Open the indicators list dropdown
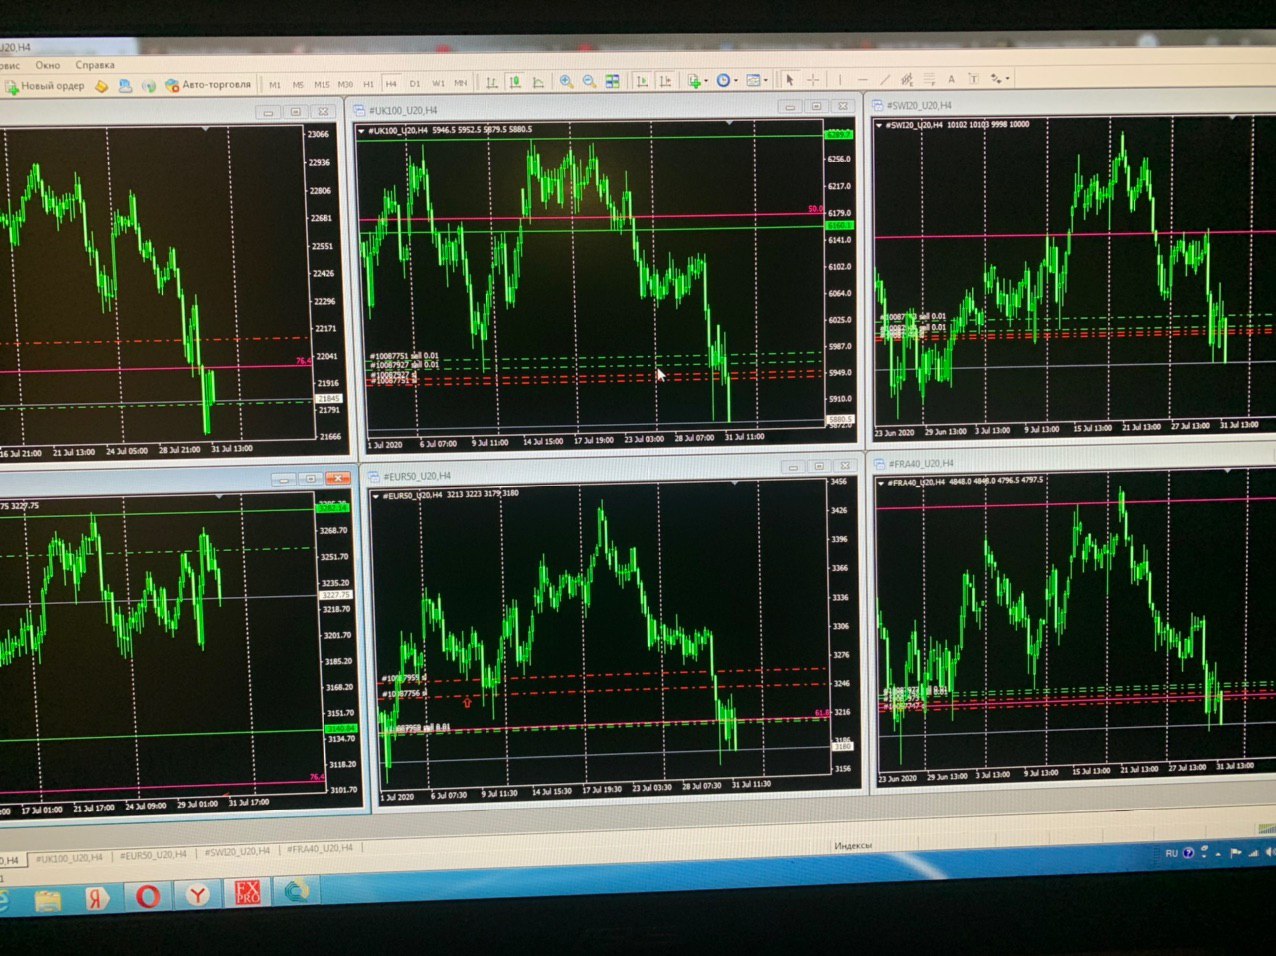 [x=697, y=81]
